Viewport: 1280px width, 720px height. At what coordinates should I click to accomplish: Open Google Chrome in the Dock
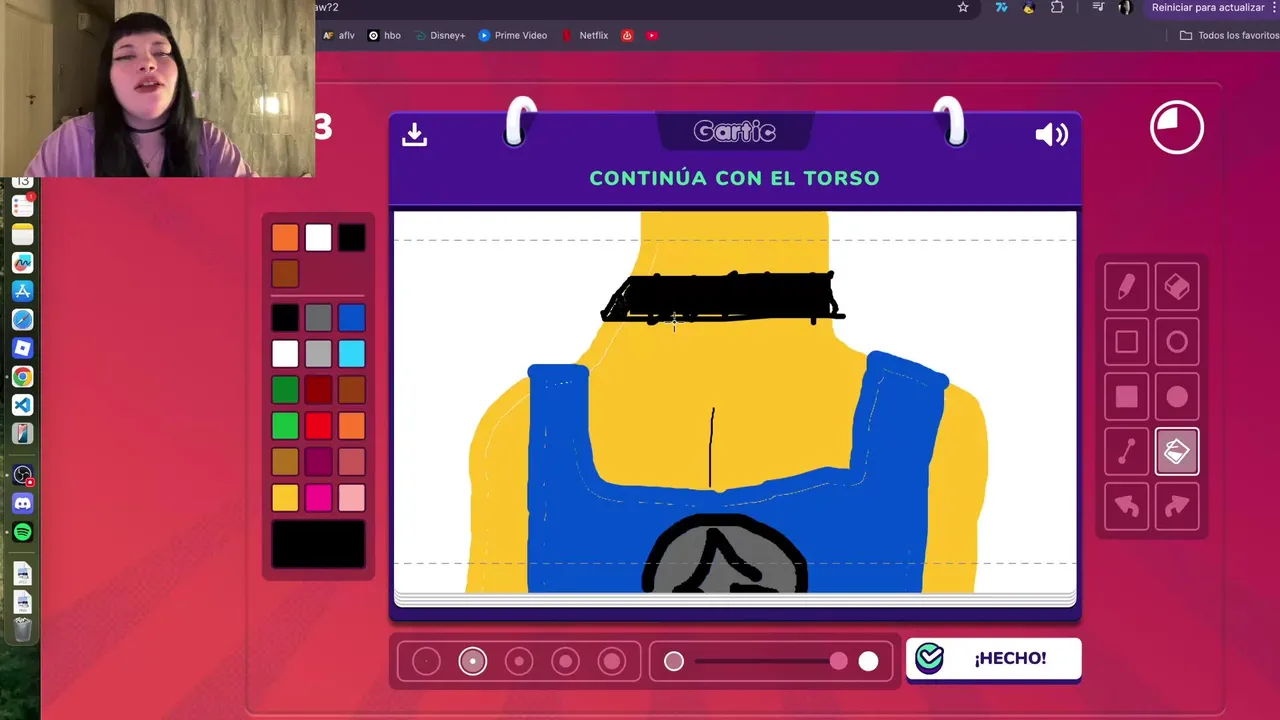(22, 377)
